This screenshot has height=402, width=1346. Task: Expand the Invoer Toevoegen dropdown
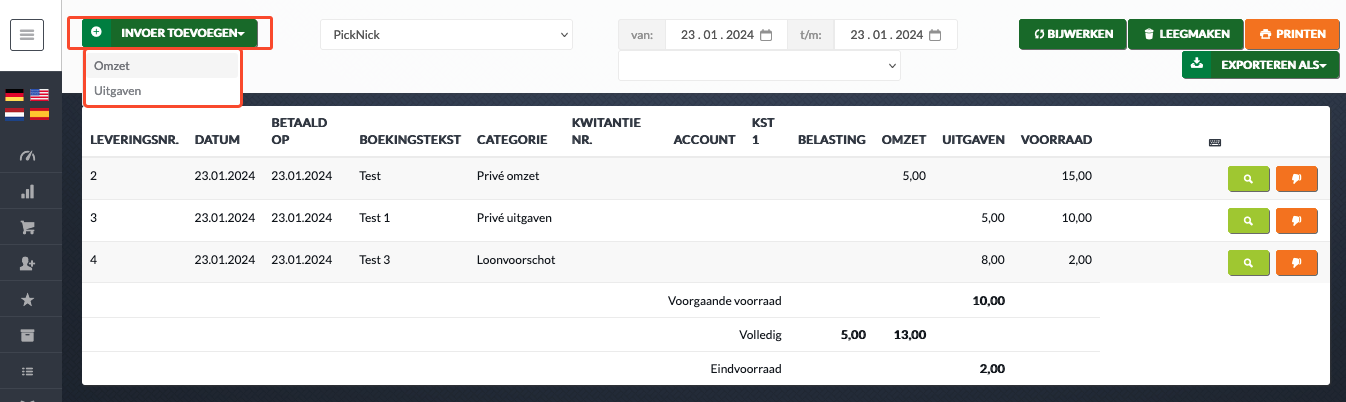tap(169, 33)
